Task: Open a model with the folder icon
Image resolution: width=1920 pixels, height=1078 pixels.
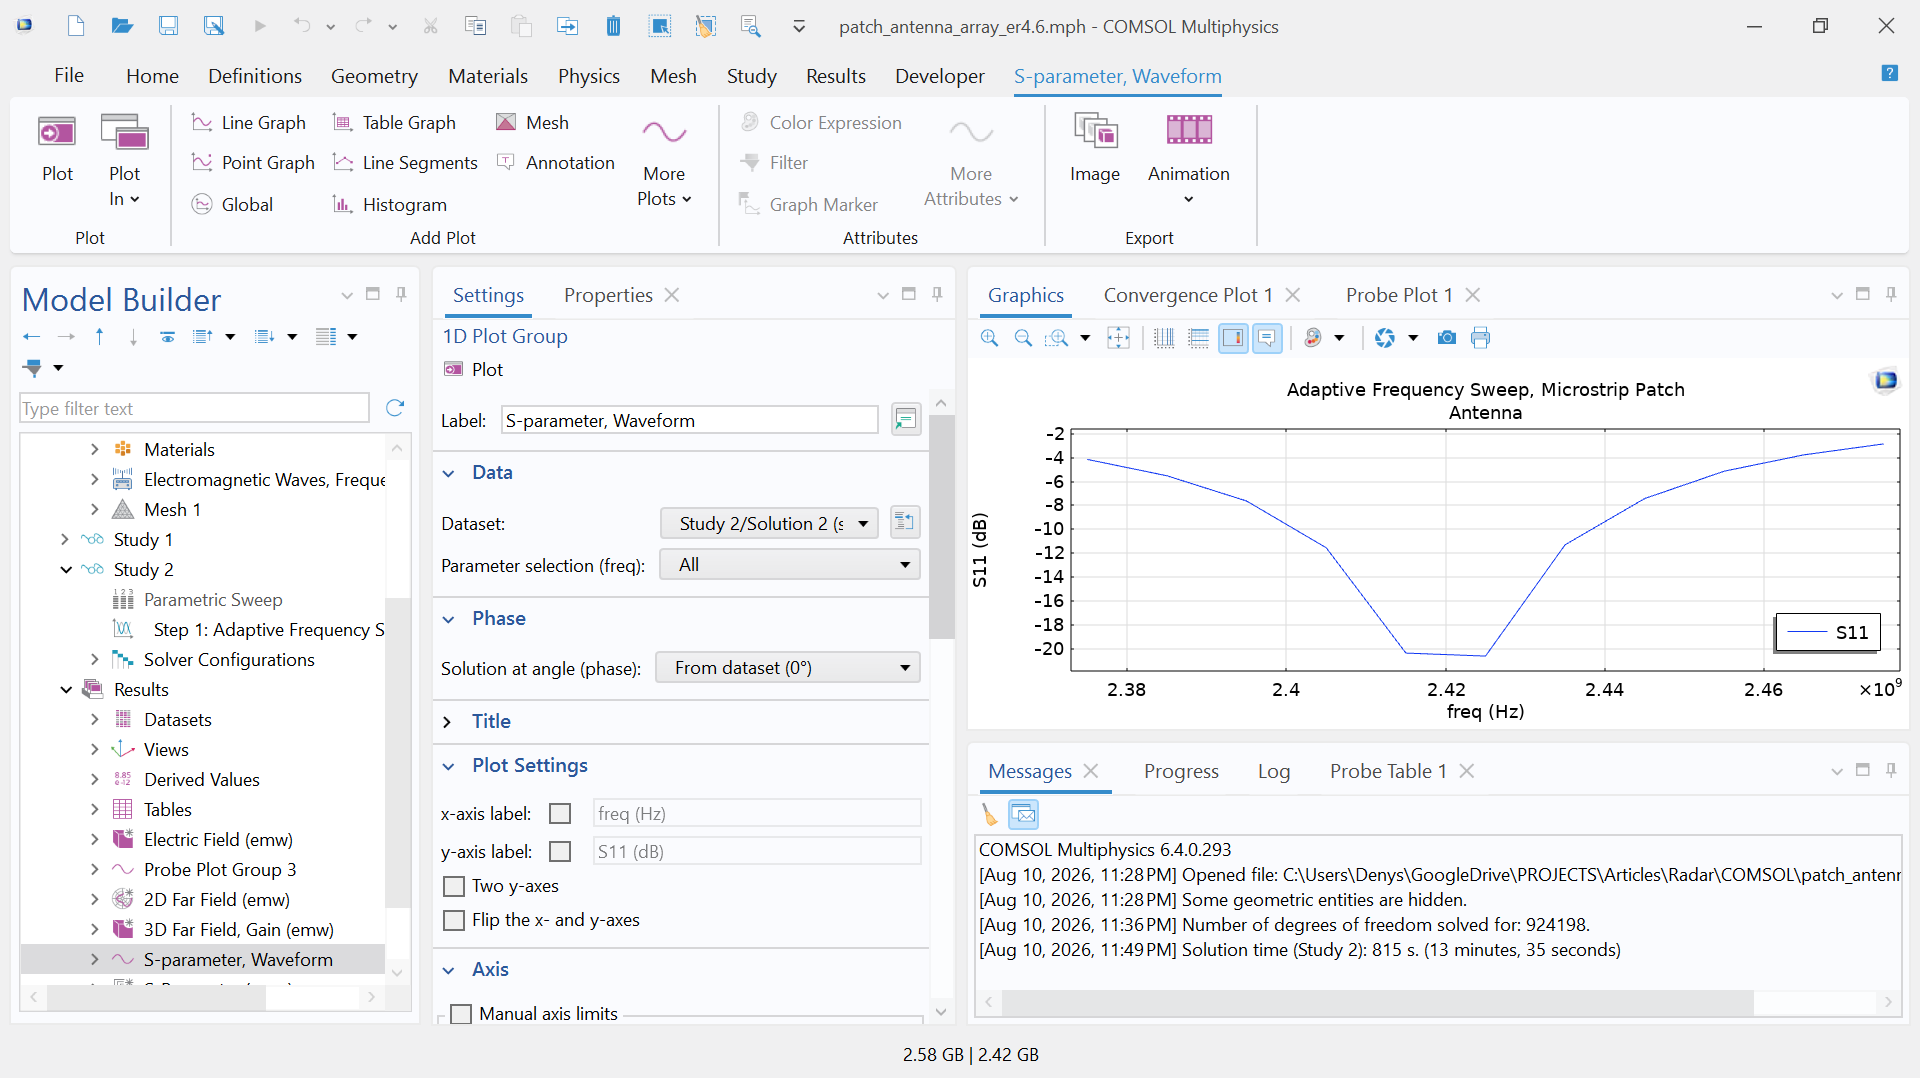Action: tap(122, 26)
